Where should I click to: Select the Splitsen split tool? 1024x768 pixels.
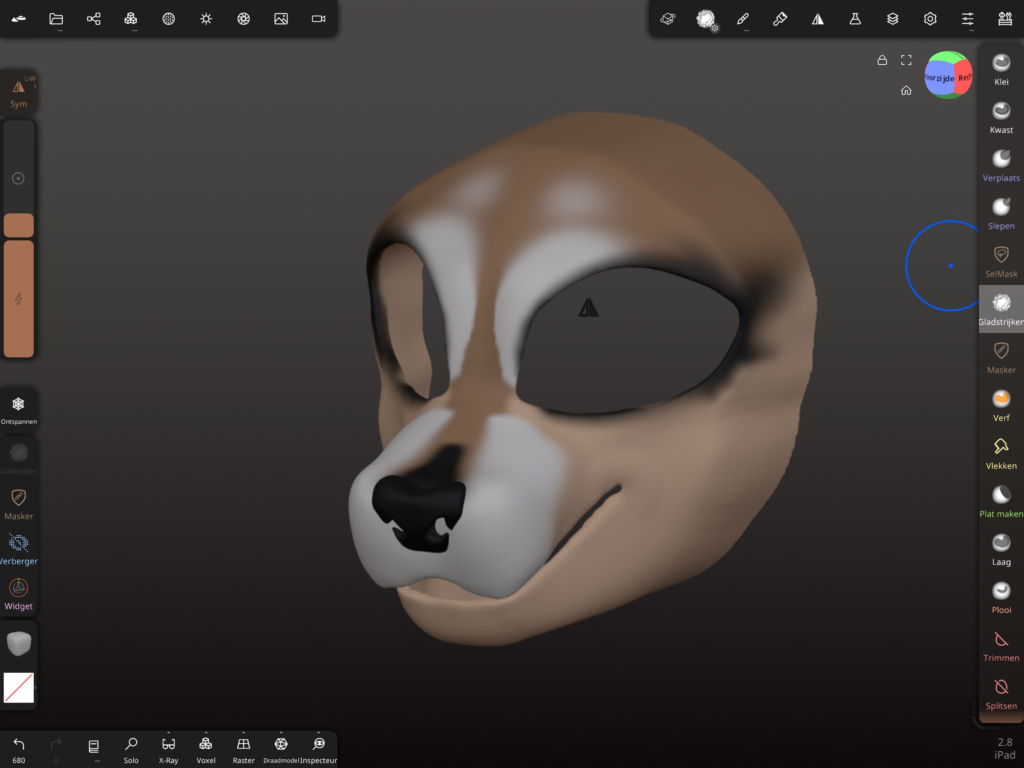pyautogui.click(x=1000, y=693)
